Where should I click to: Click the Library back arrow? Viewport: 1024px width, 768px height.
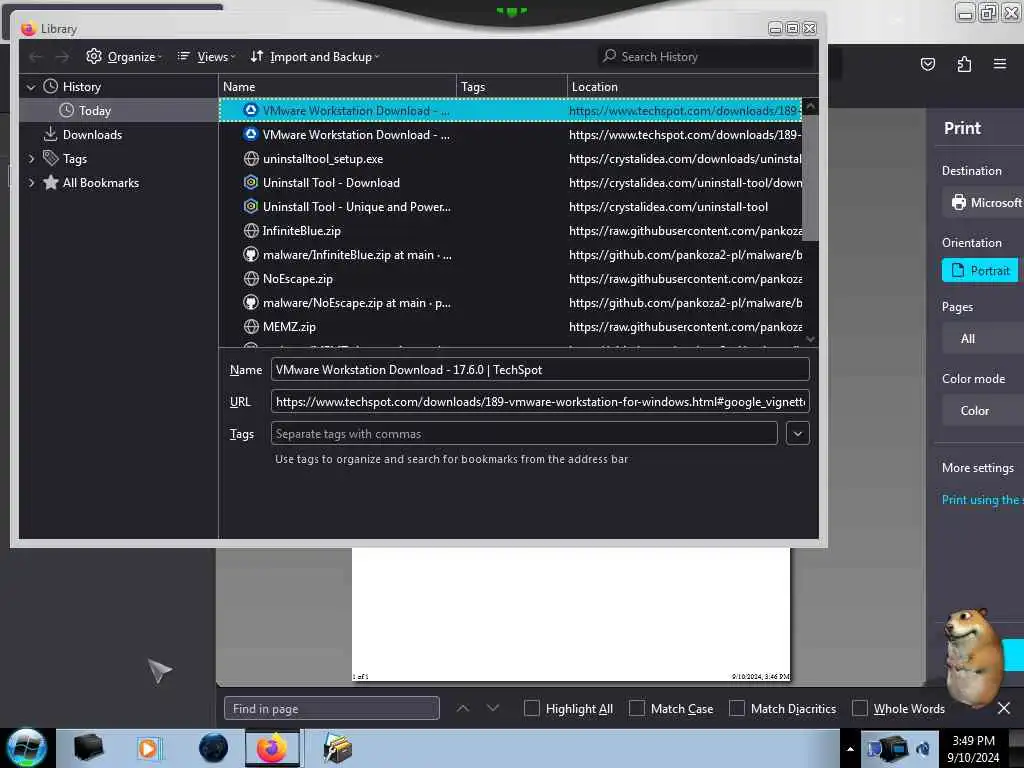36,57
